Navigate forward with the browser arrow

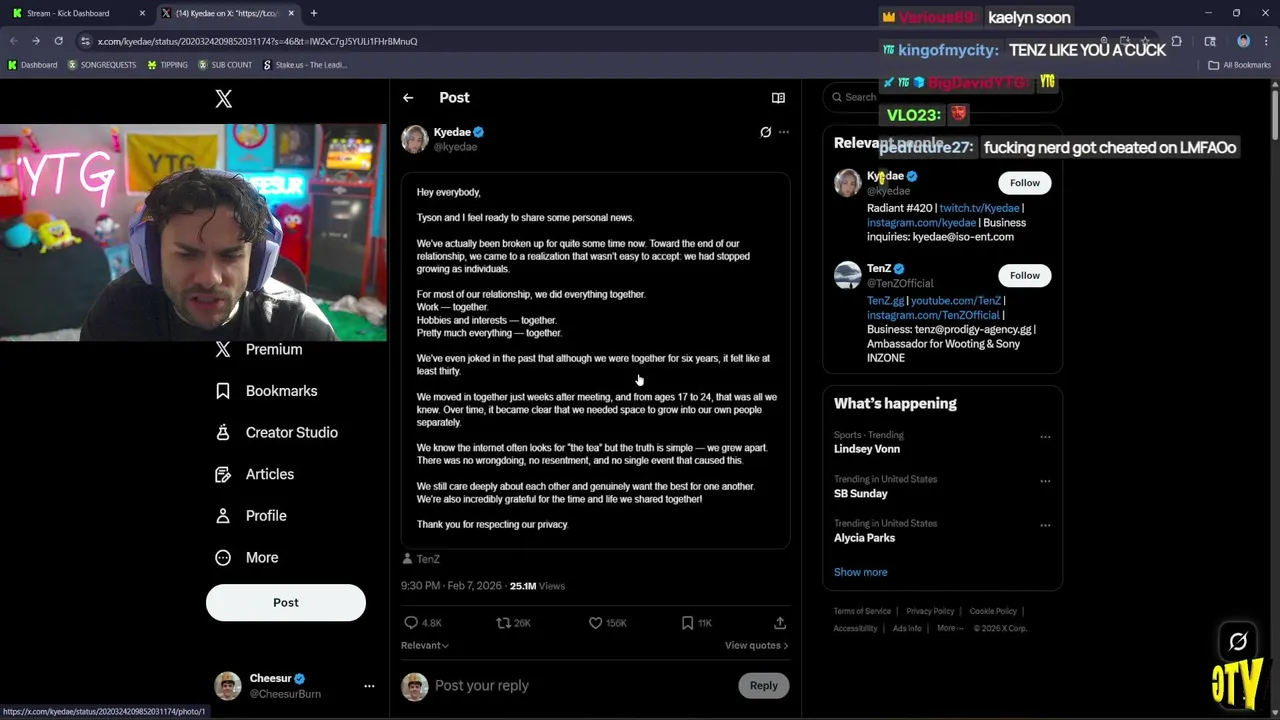36,41
